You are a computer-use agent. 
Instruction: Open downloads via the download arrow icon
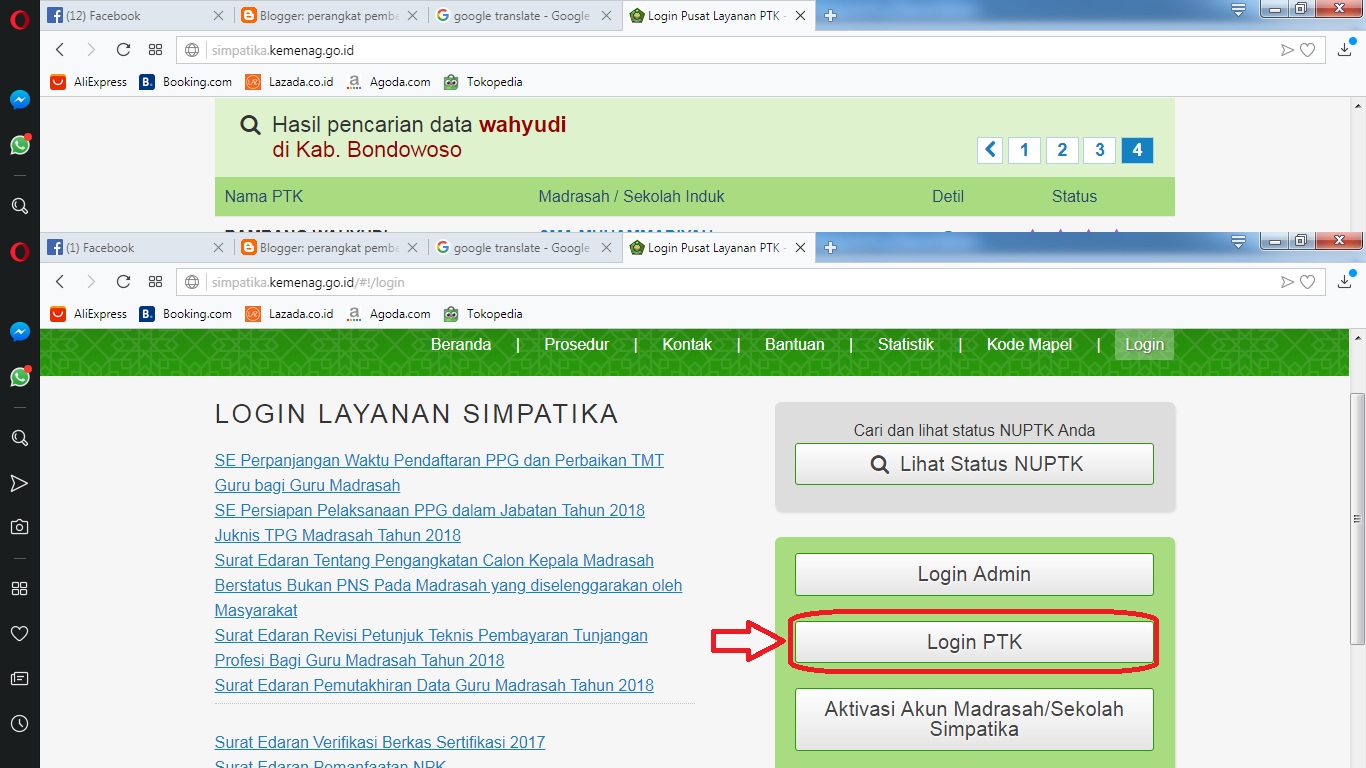1344,283
